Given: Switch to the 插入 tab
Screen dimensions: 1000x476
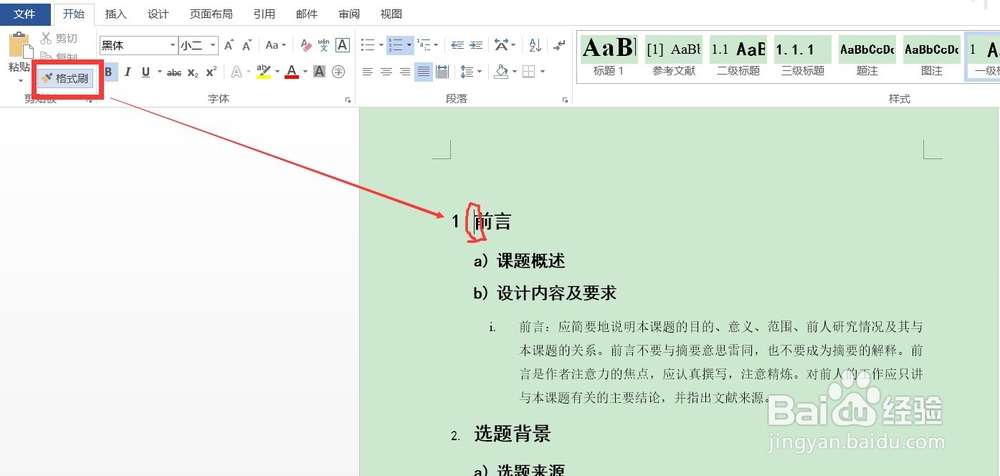Looking at the screenshot, I should 116,13.
